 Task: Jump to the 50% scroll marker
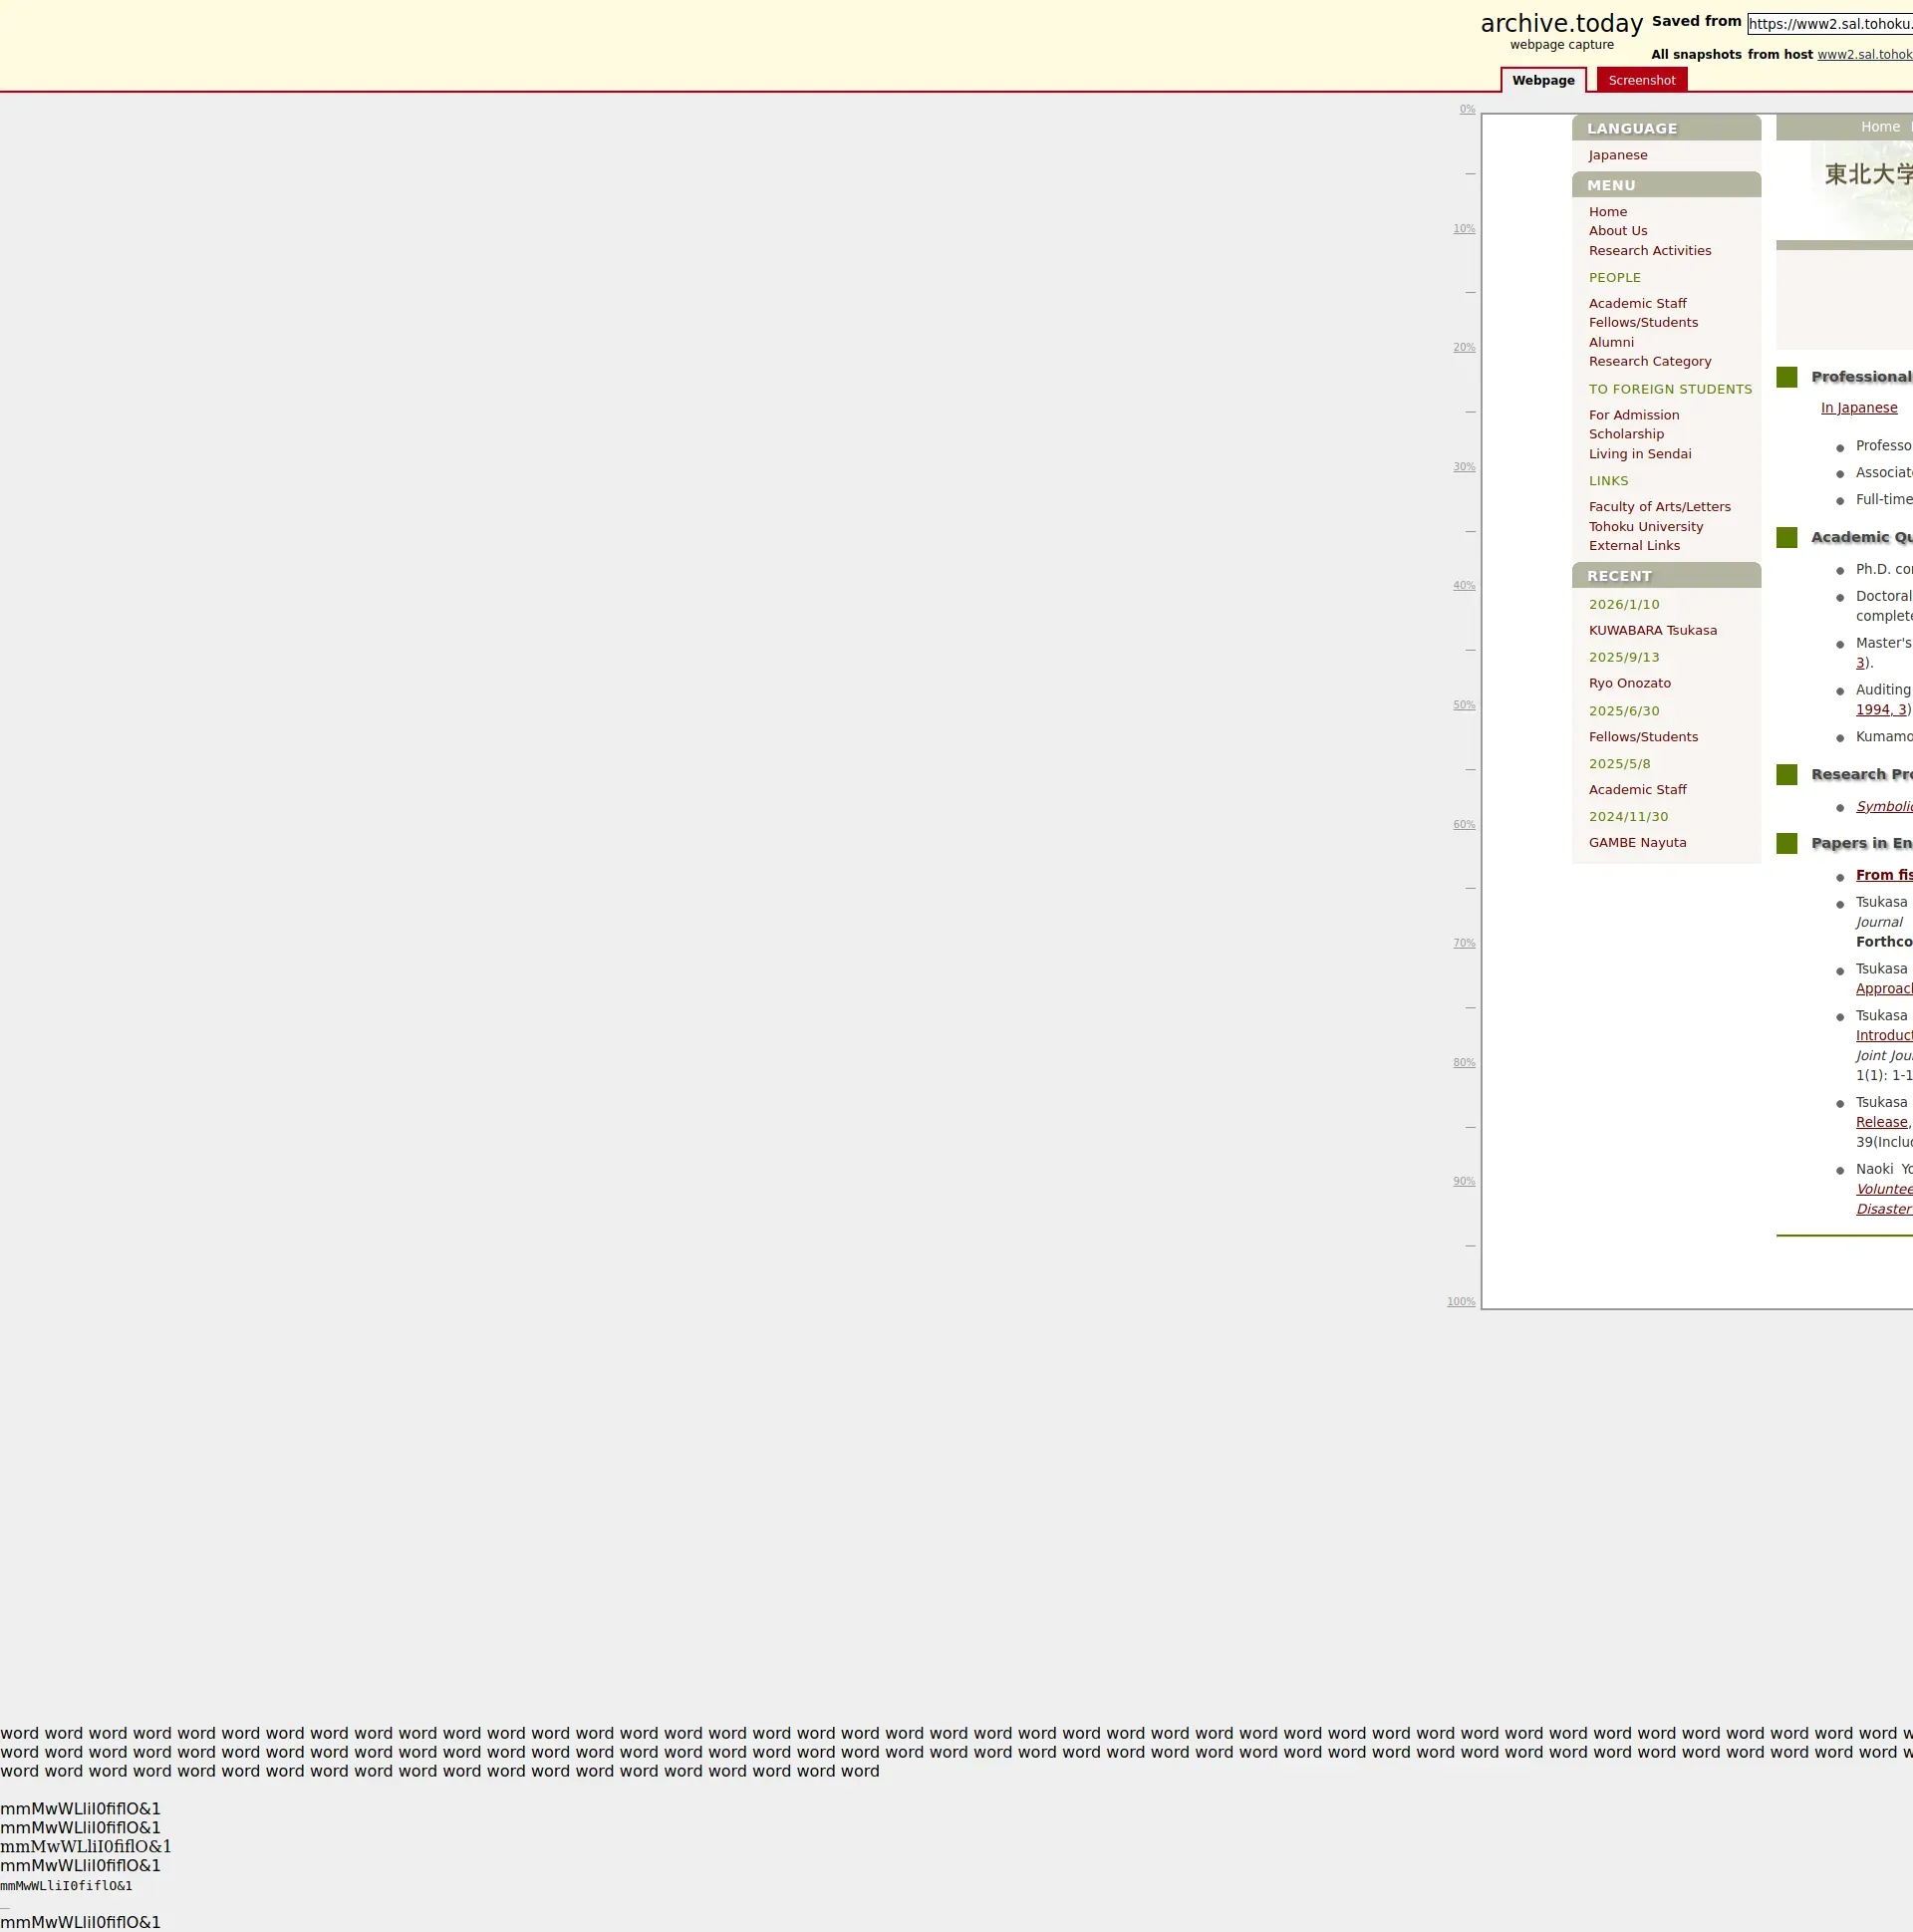pyautogui.click(x=1464, y=705)
